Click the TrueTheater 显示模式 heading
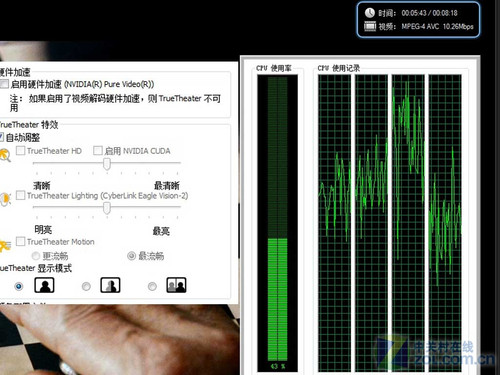The width and height of the screenshot is (500, 375). pyautogui.click(x=36, y=268)
